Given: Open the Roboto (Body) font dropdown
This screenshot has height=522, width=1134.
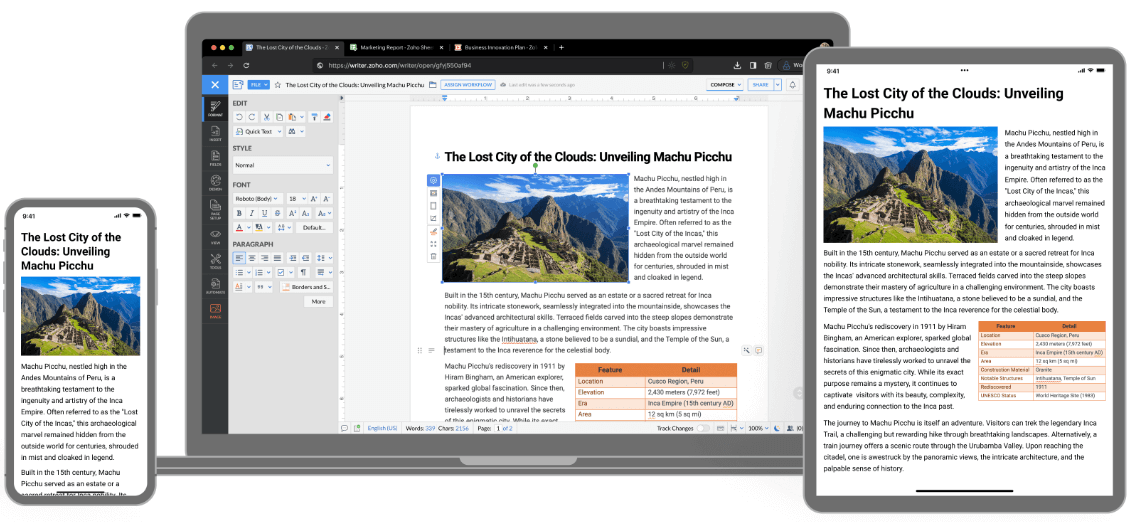Looking at the screenshot, I should tap(257, 199).
